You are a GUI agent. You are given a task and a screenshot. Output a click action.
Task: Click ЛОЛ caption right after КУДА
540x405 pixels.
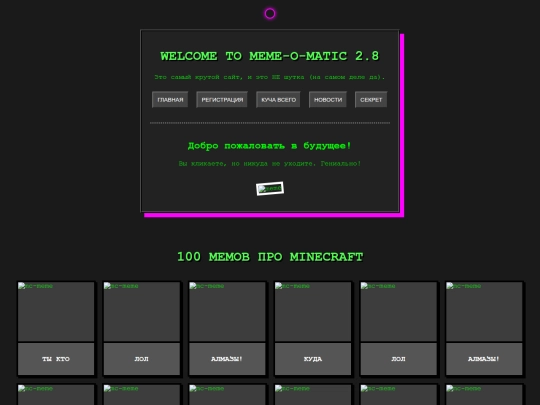tap(398, 359)
